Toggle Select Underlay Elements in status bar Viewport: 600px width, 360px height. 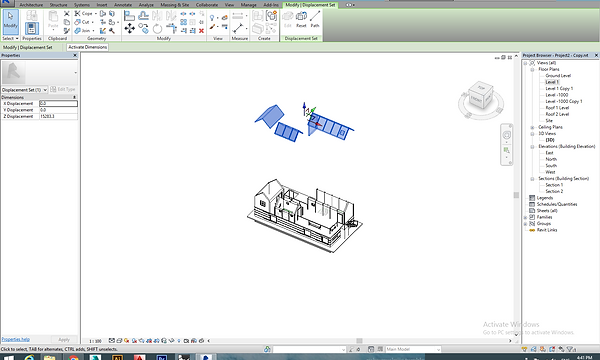point(533,349)
